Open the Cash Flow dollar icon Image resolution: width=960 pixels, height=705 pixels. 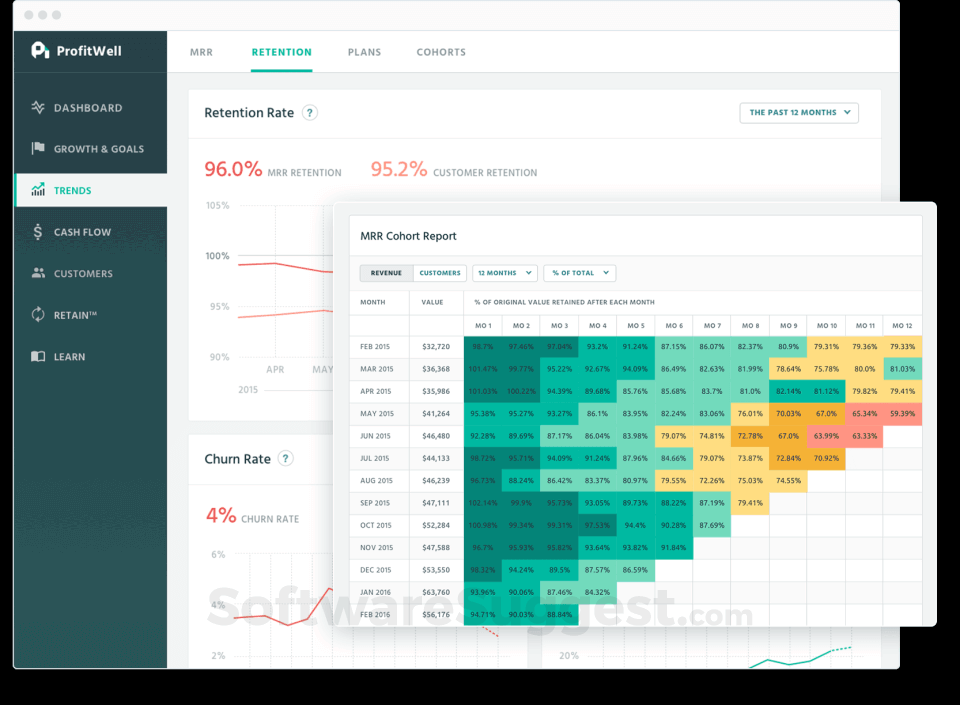[x=38, y=232]
